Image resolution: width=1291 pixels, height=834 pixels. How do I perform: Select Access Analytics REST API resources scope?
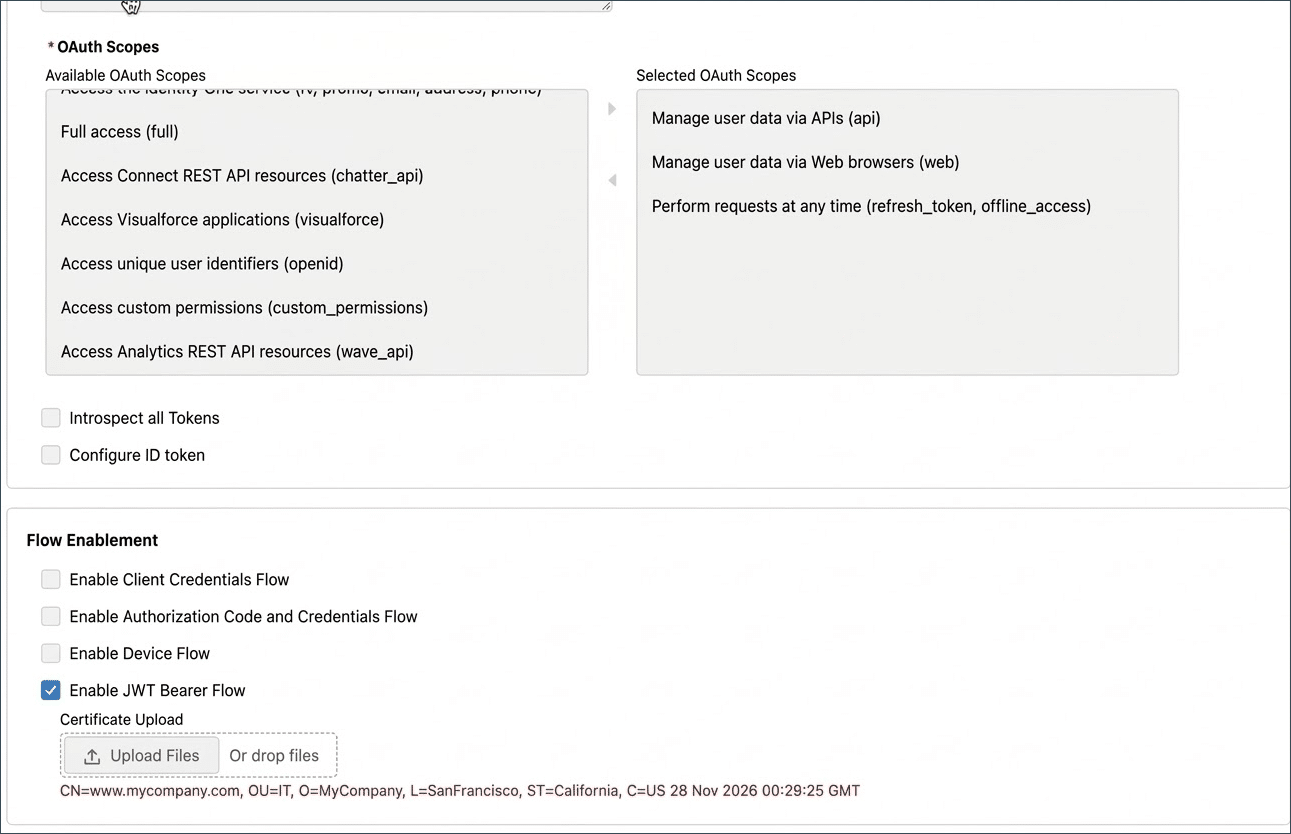(237, 352)
